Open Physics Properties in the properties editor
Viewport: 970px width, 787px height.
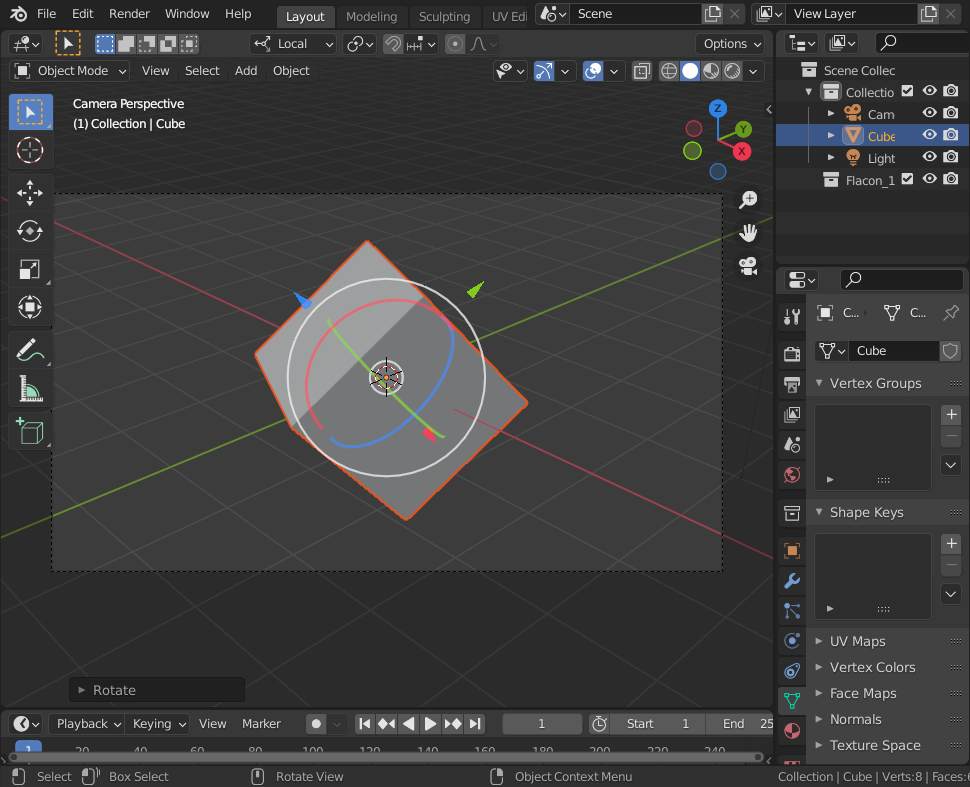point(791,641)
